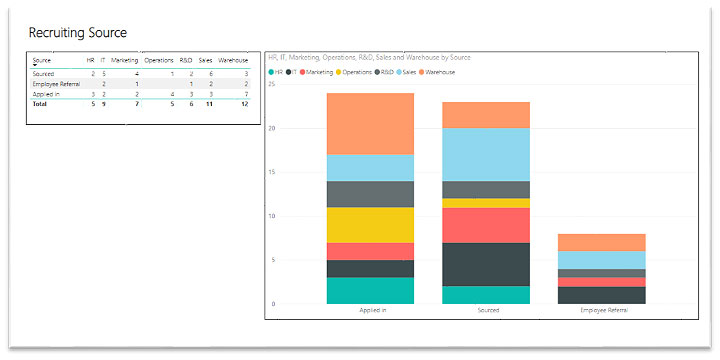Click light-blue Sales segment of Sourced bar
The image size is (720, 360).
click(486, 154)
